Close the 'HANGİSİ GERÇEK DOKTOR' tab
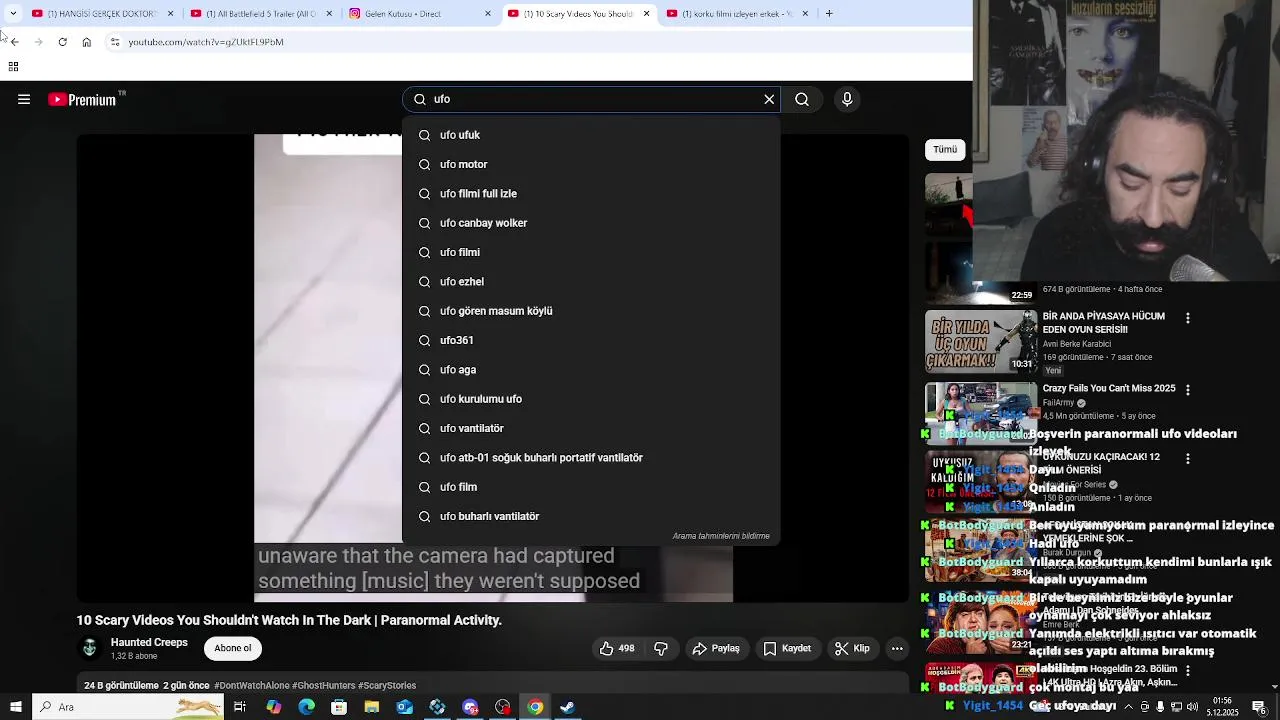This screenshot has height=720, width=1280. coord(170,14)
